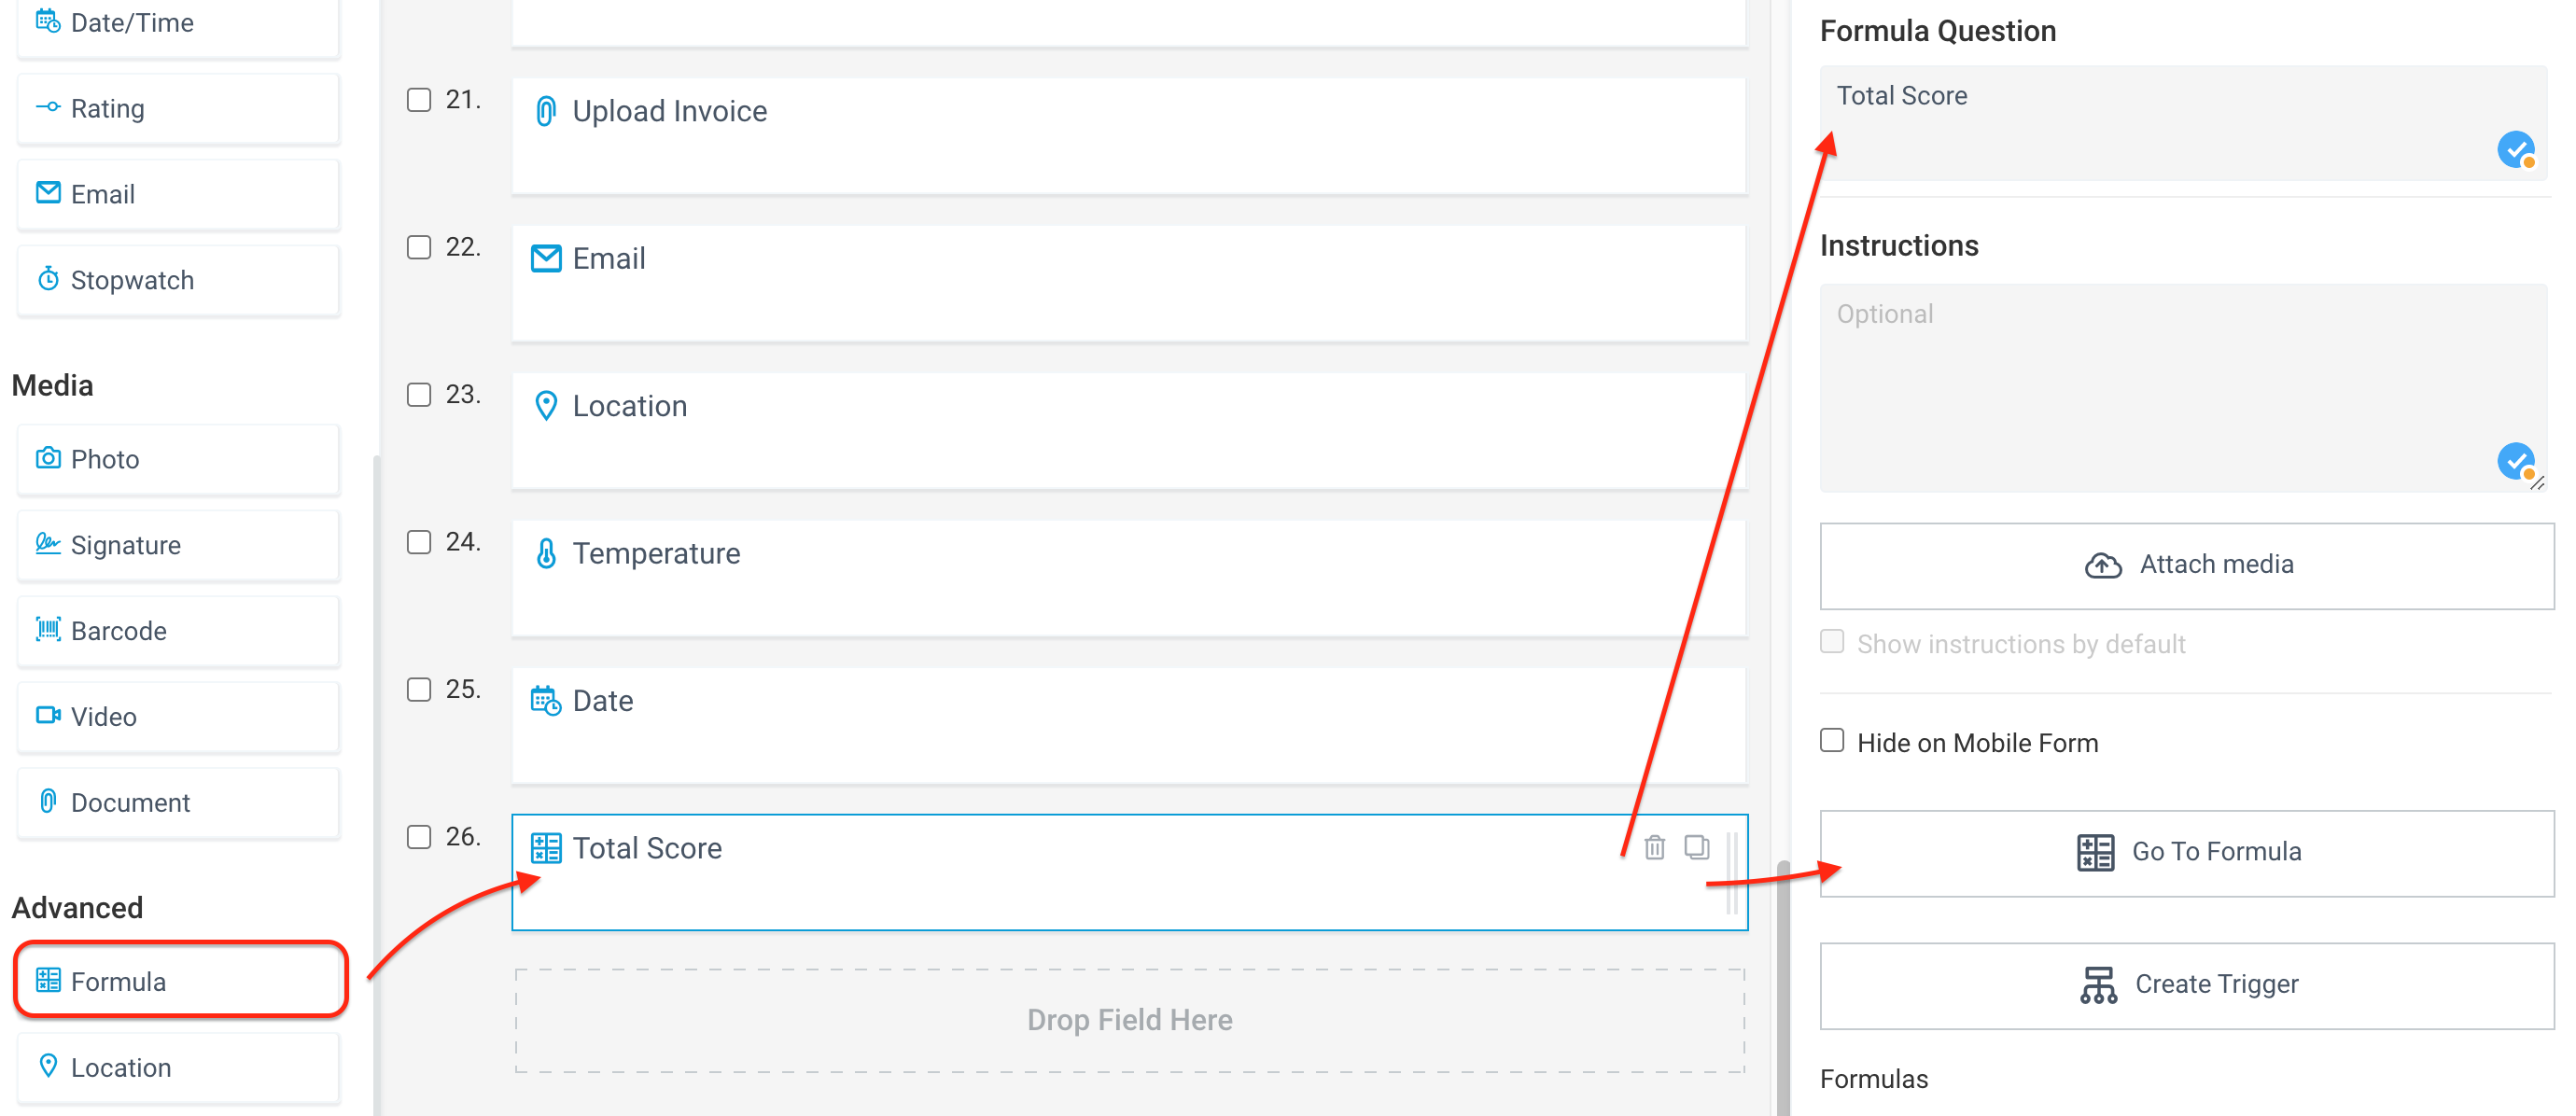Duplicate the Total Score field using copy icon

pos(1697,847)
